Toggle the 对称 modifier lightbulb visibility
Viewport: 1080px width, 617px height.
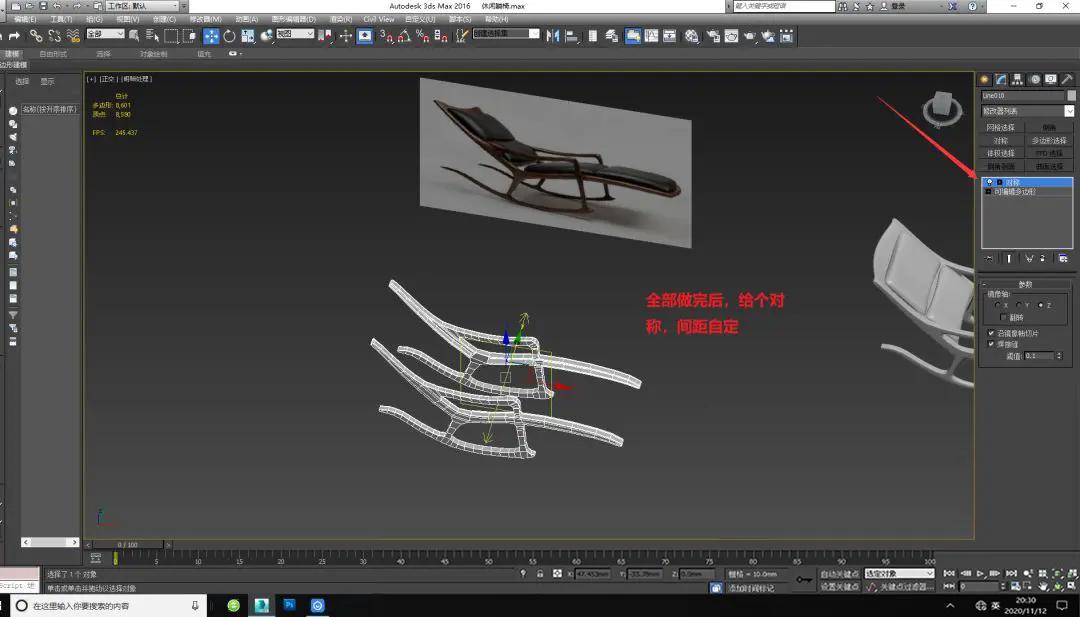click(x=989, y=182)
